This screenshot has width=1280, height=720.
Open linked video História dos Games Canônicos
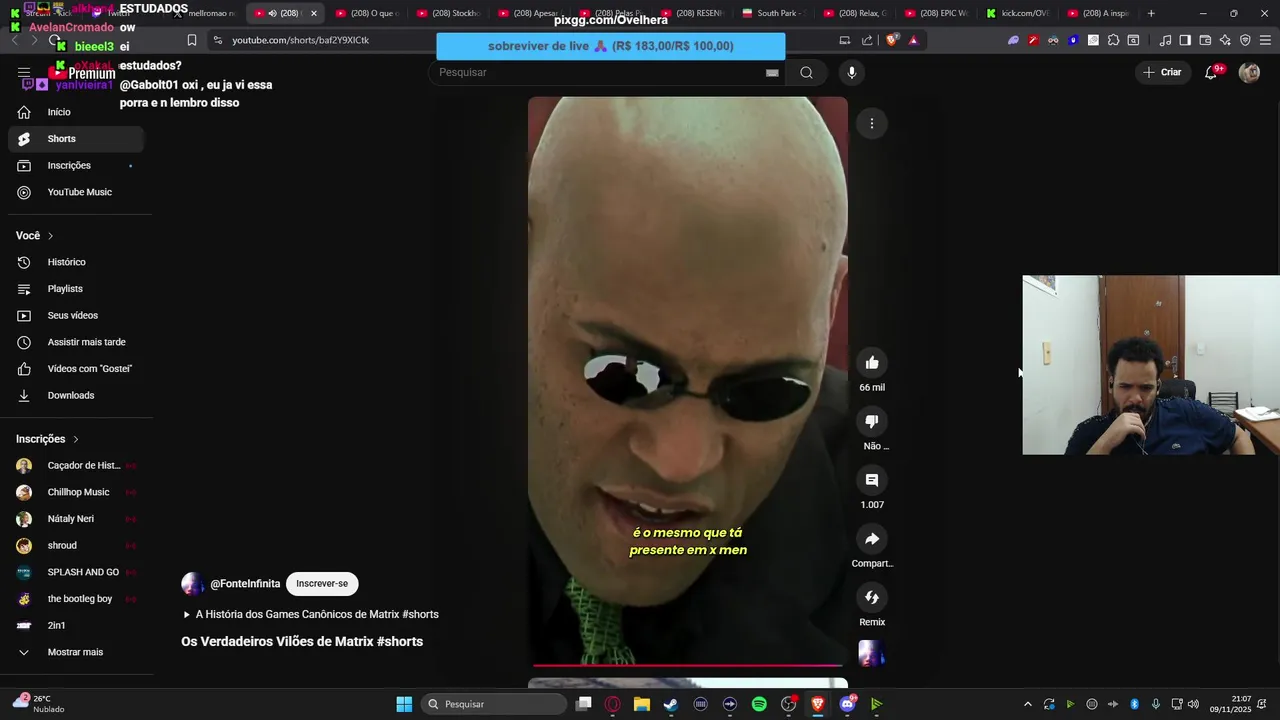pos(311,614)
